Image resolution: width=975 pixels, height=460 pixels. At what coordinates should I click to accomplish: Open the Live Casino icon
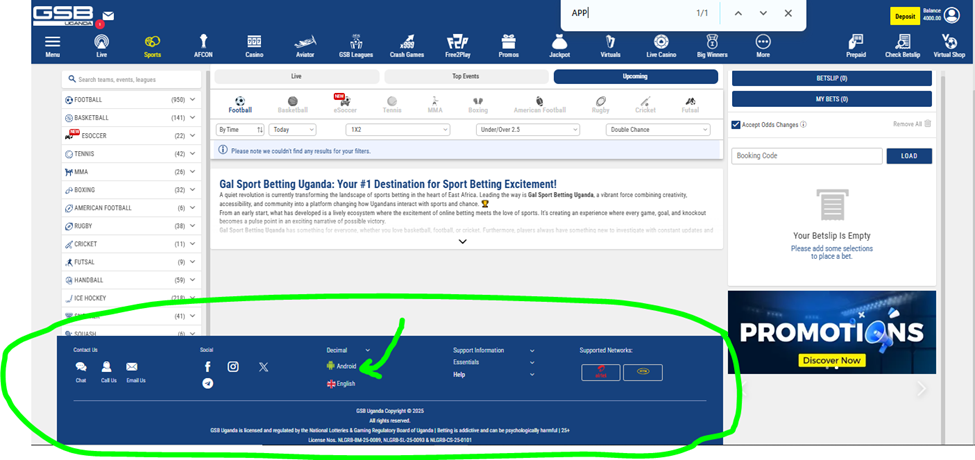click(661, 42)
